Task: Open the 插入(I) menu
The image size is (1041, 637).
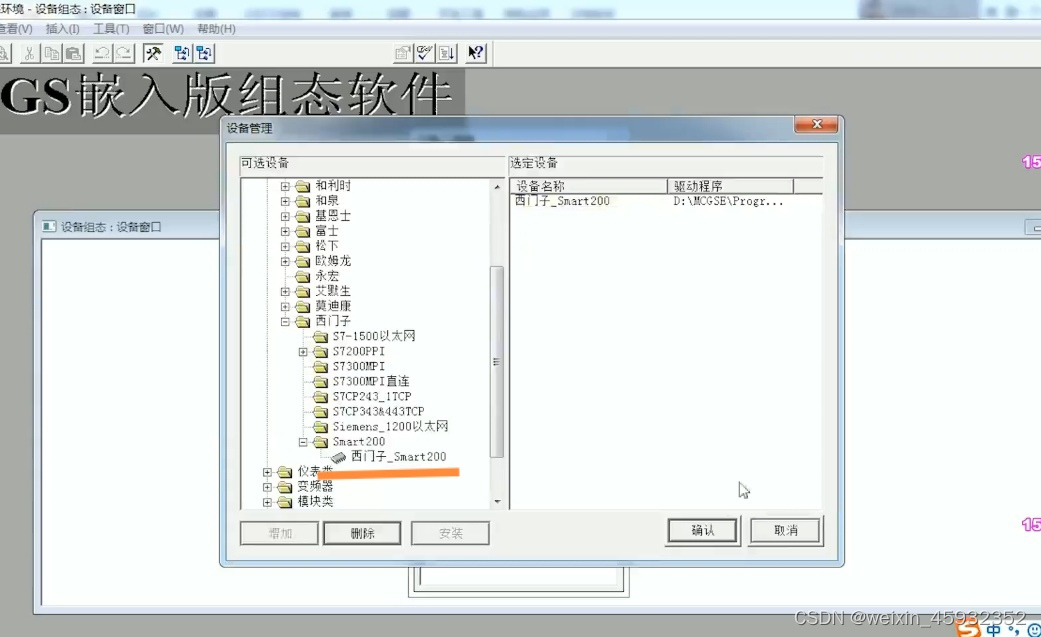Action: click(62, 29)
